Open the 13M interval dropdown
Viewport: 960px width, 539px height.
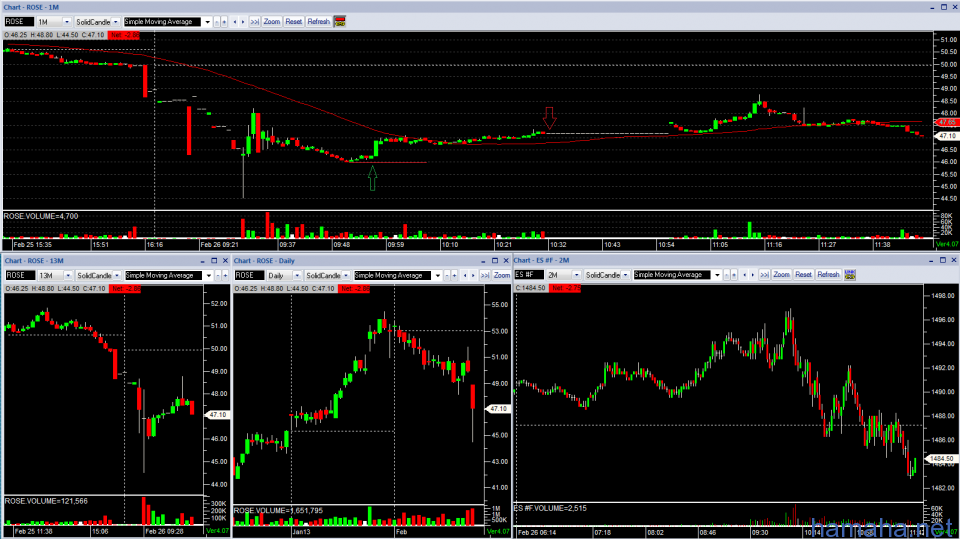coord(68,276)
